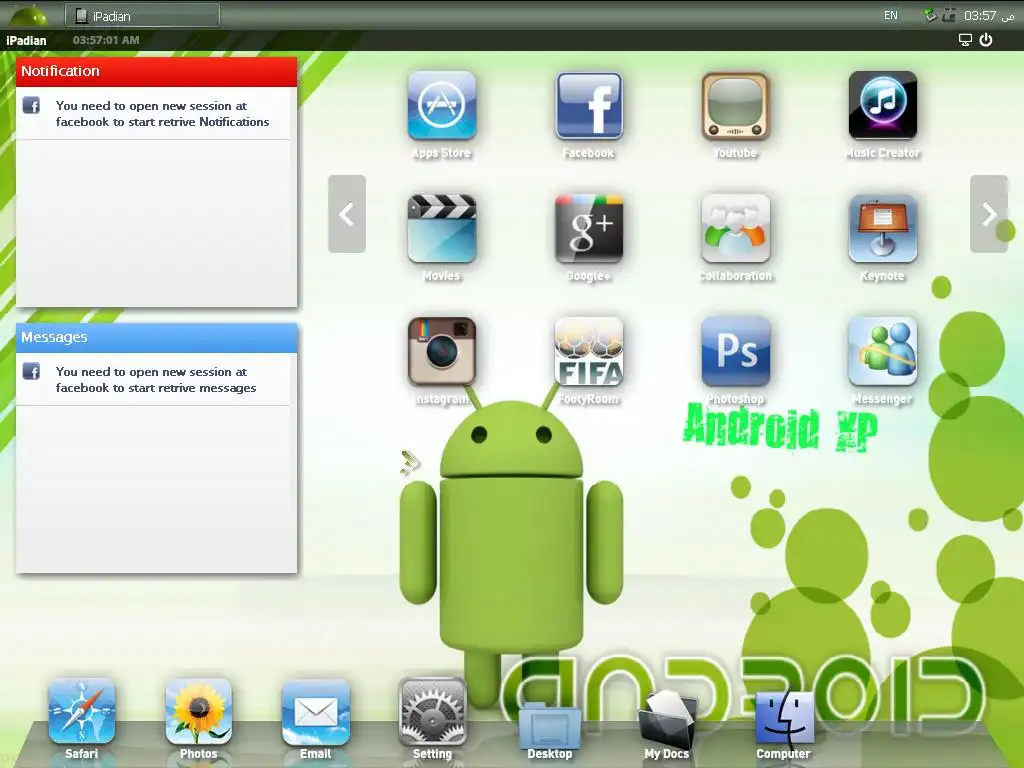Click the Android start orb
The width and height of the screenshot is (1024, 768).
pyautogui.click(x=29, y=15)
